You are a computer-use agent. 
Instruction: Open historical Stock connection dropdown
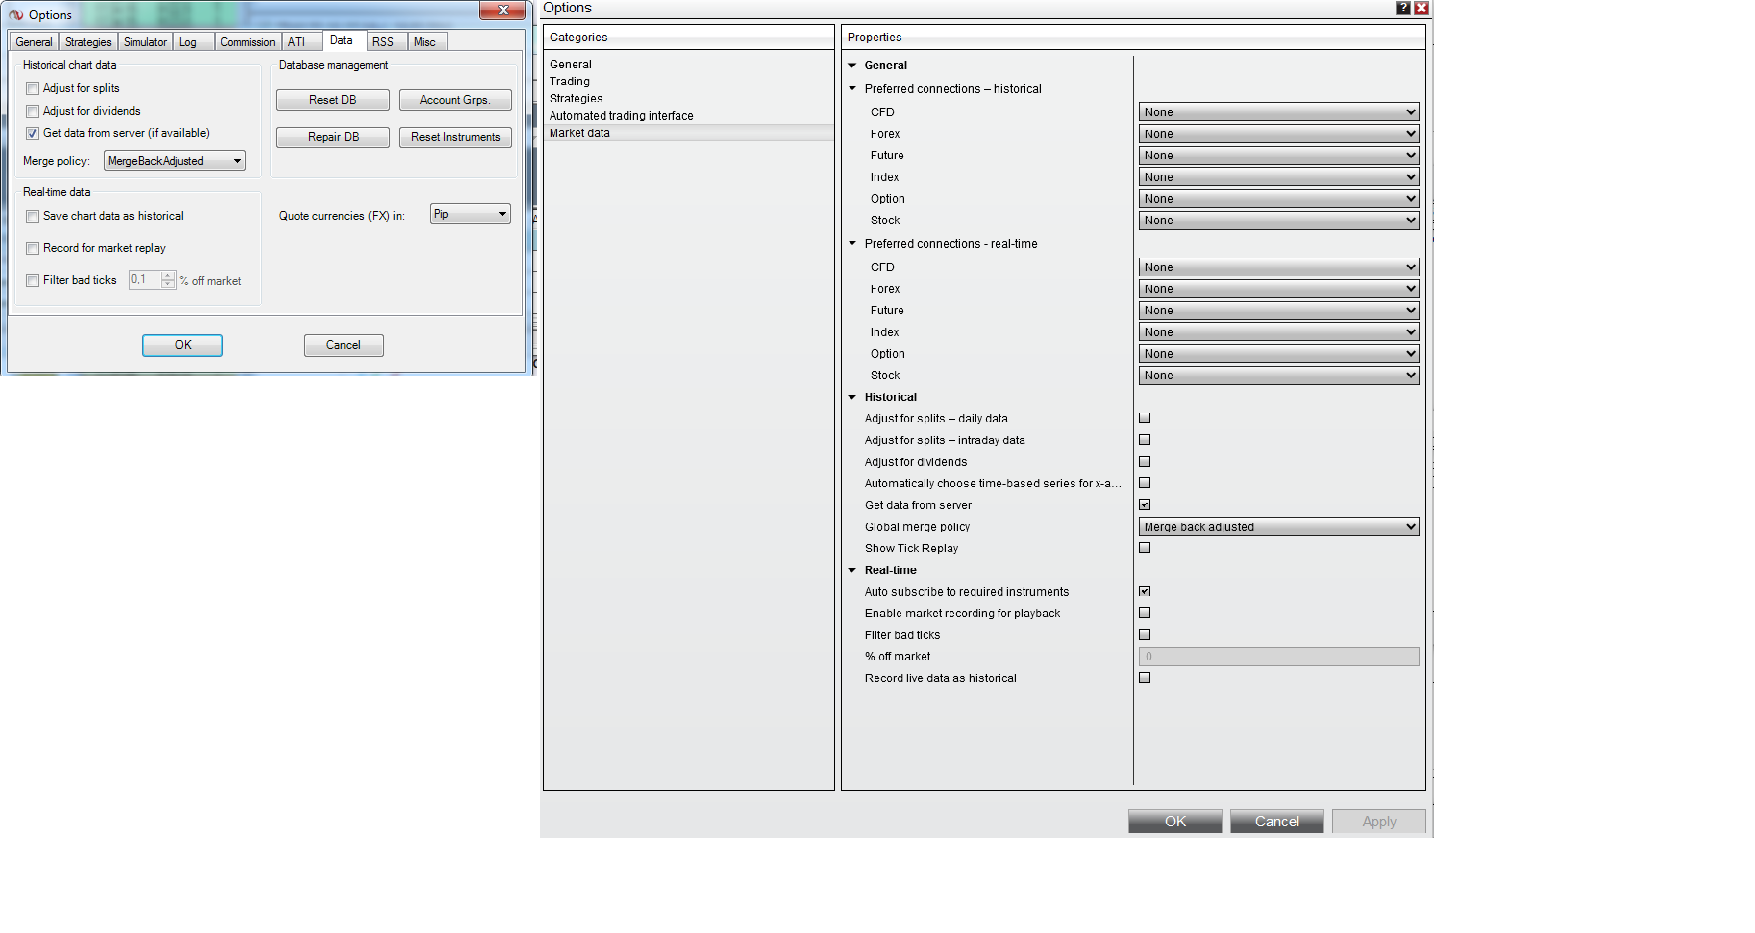1279,220
